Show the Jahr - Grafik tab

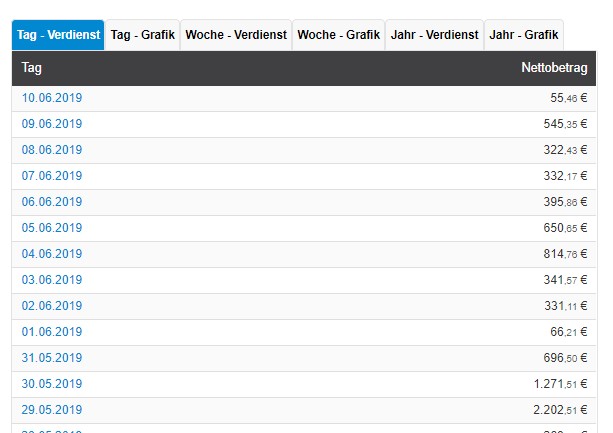(524, 35)
